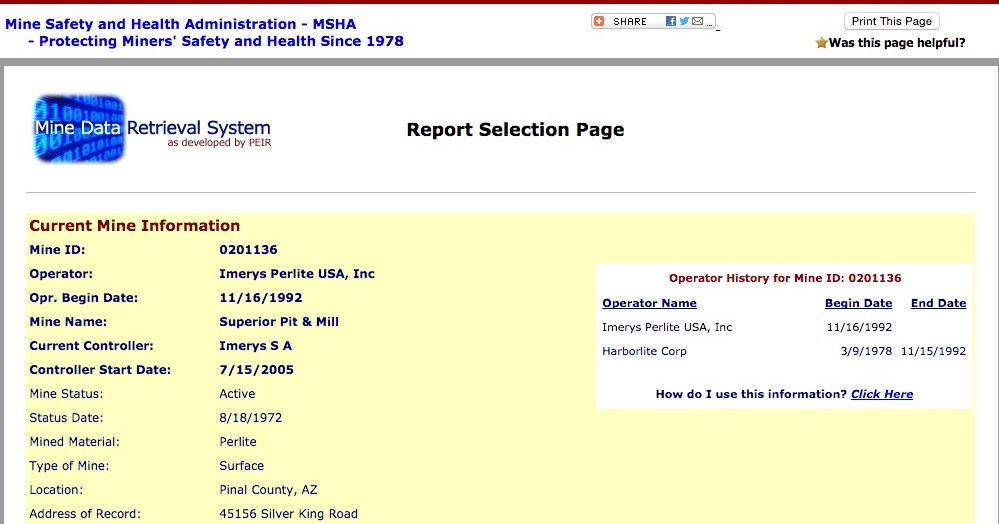Select mine name 'Superior Pit & Mill'
The height and width of the screenshot is (524, 999).
(x=279, y=322)
